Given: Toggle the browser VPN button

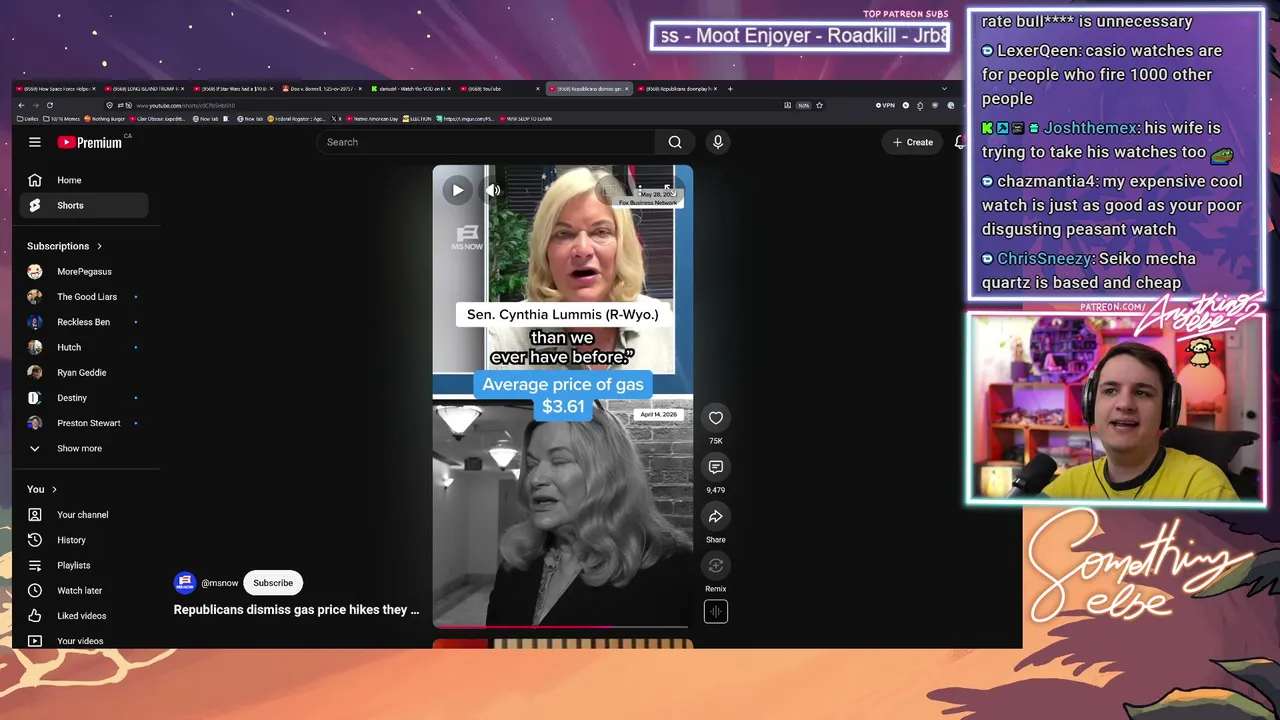Looking at the screenshot, I should [885, 105].
